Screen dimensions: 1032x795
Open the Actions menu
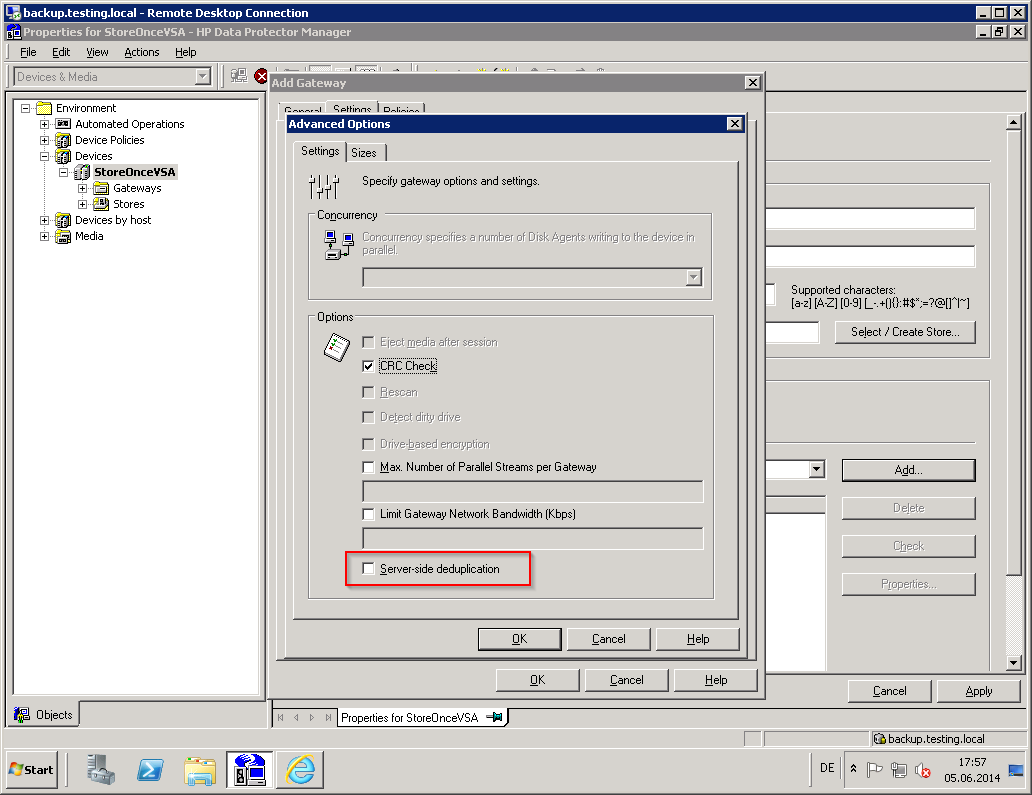tap(142, 52)
